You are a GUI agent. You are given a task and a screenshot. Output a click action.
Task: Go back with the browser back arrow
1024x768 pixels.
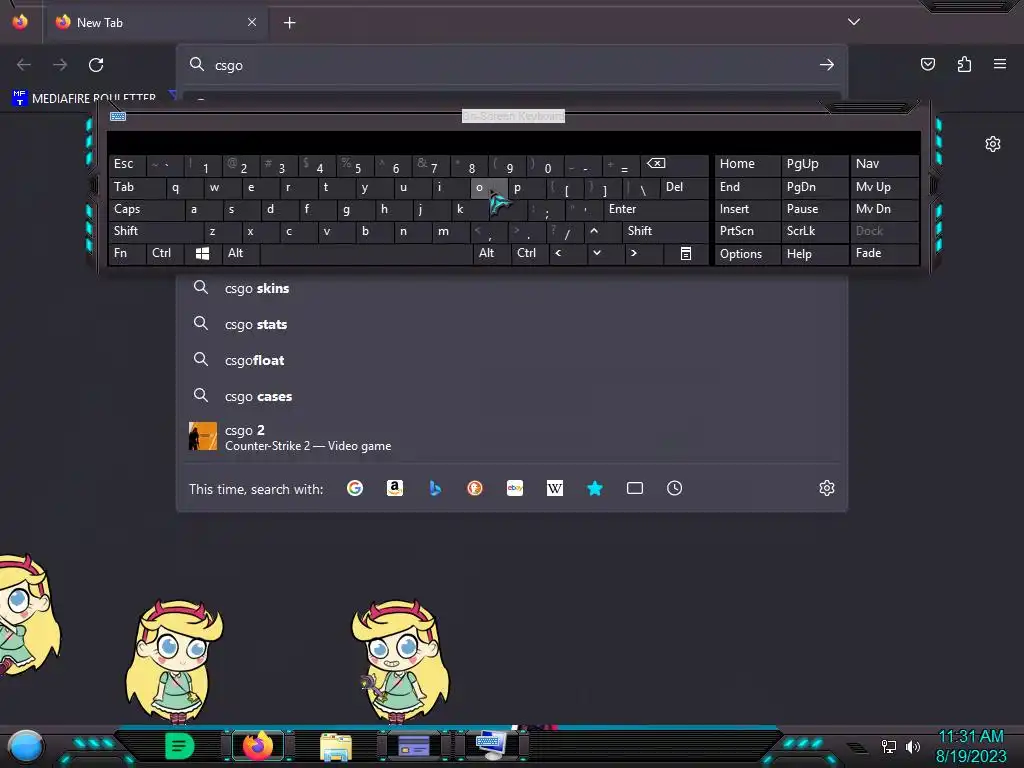pyautogui.click(x=24, y=65)
